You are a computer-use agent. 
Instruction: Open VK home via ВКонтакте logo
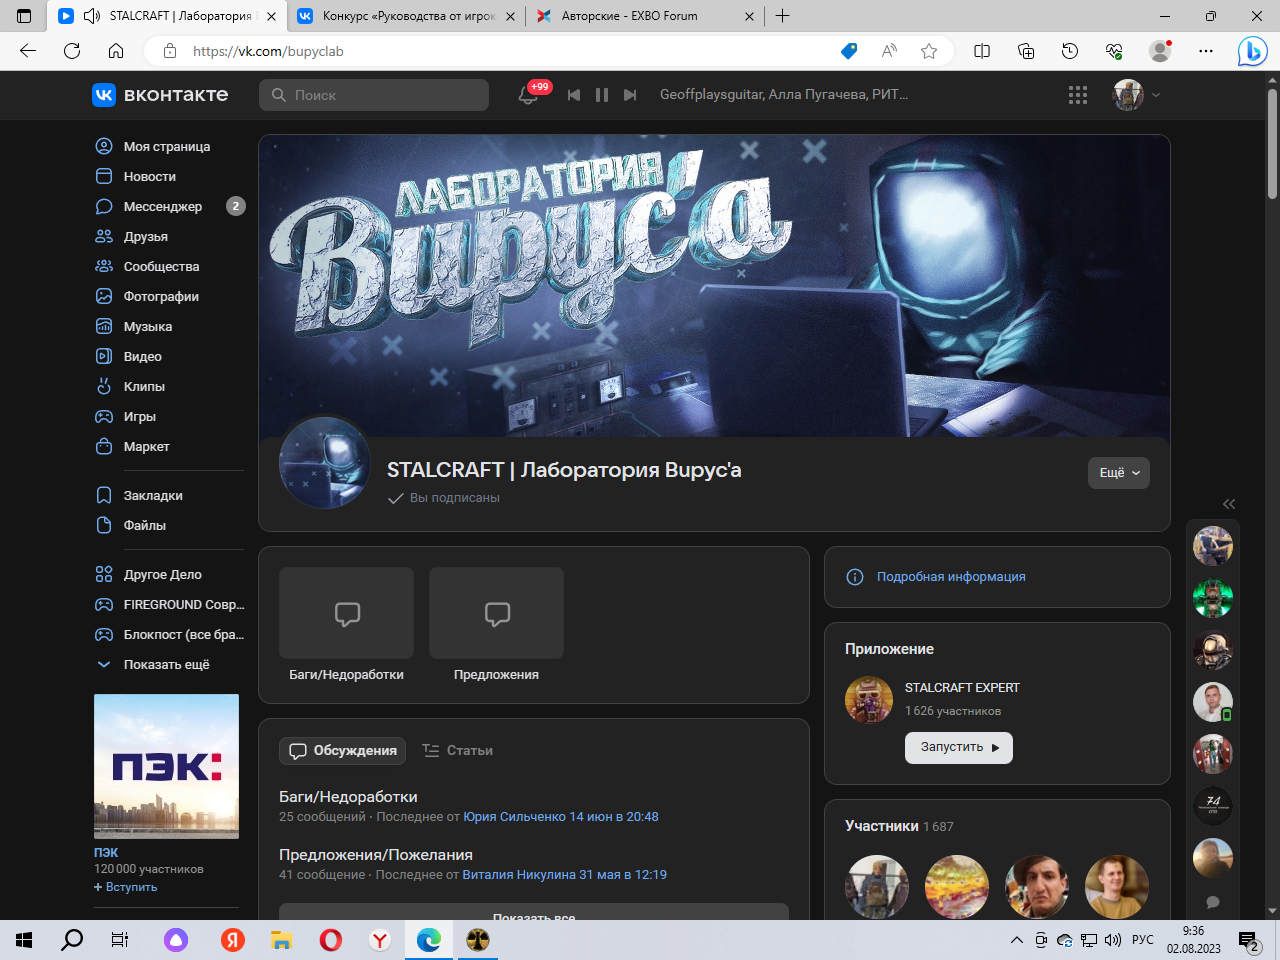tap(160, 95)
